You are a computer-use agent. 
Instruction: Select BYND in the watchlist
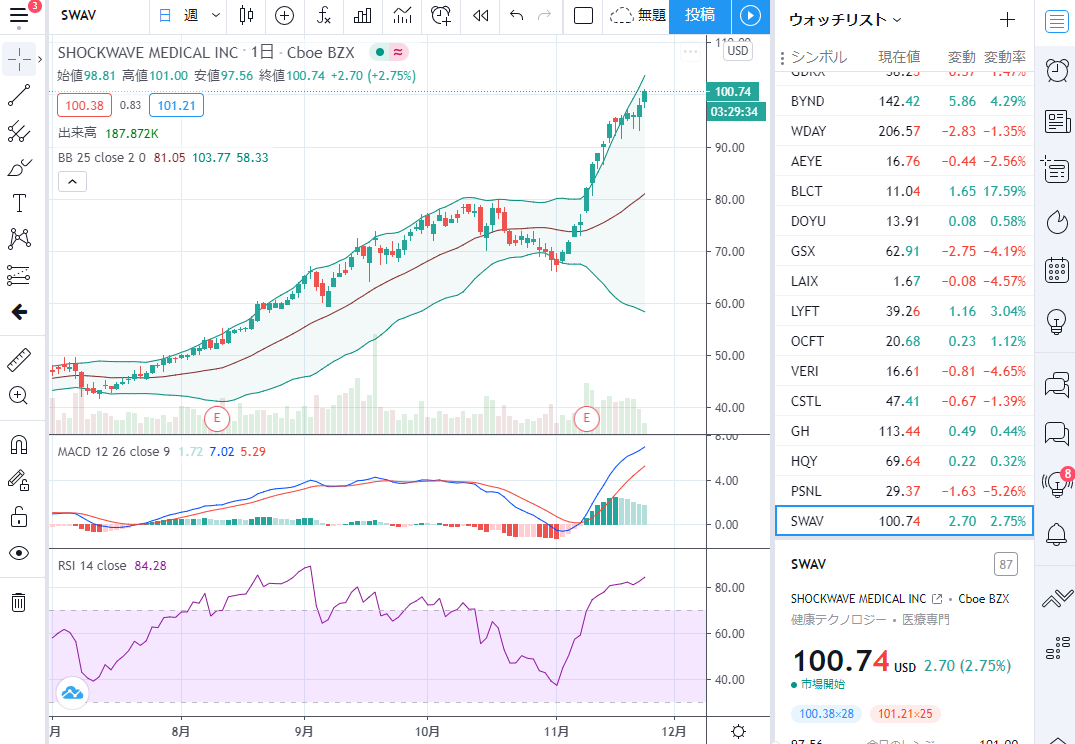pos(904,101)
